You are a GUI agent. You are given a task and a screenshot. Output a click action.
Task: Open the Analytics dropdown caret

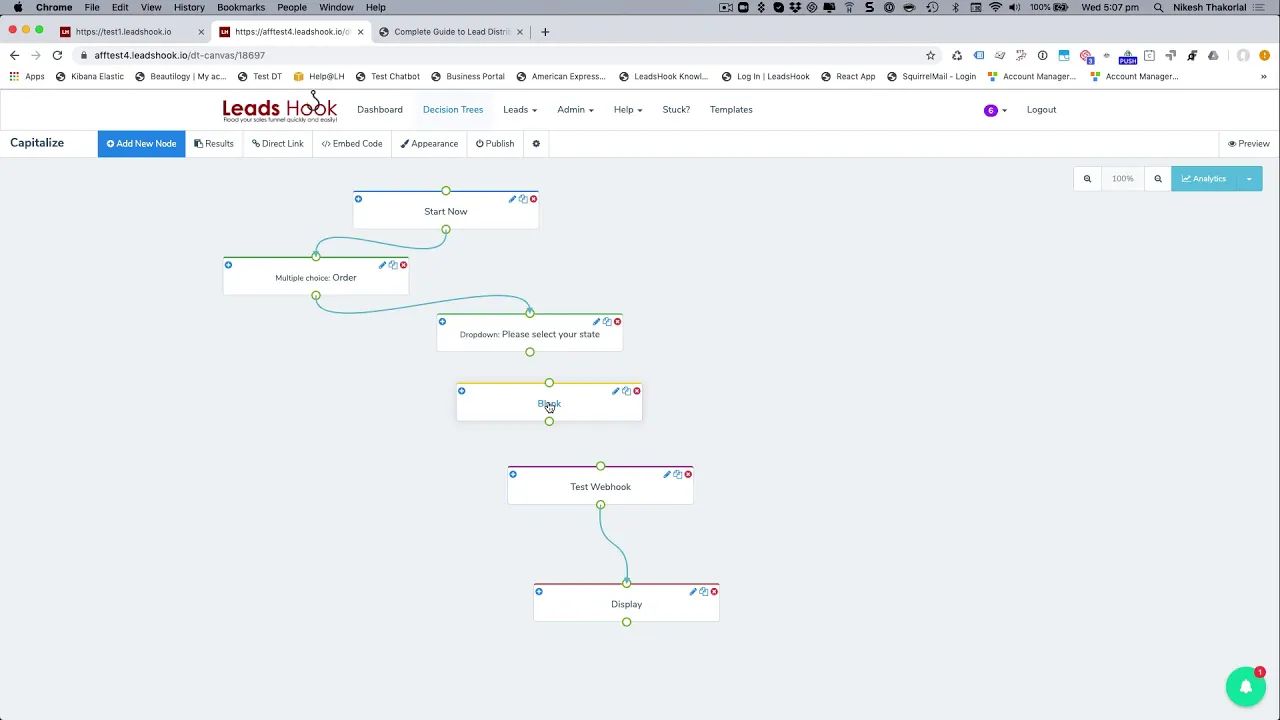[1249, 179]
